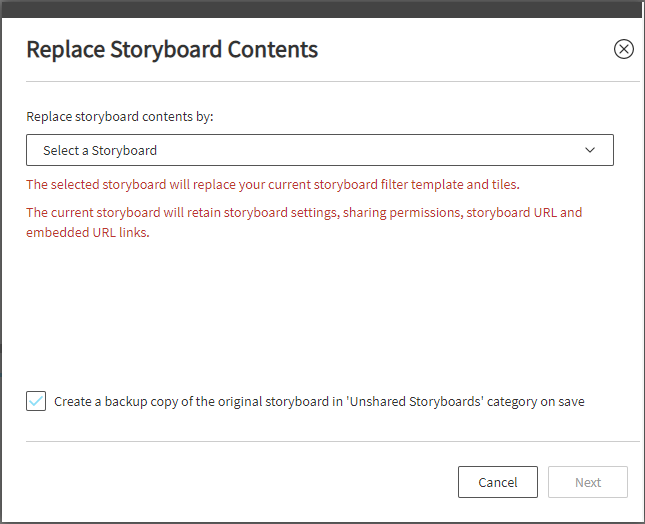
Task: Toggle the backup copy checkbox
Action: pos(36,401)
